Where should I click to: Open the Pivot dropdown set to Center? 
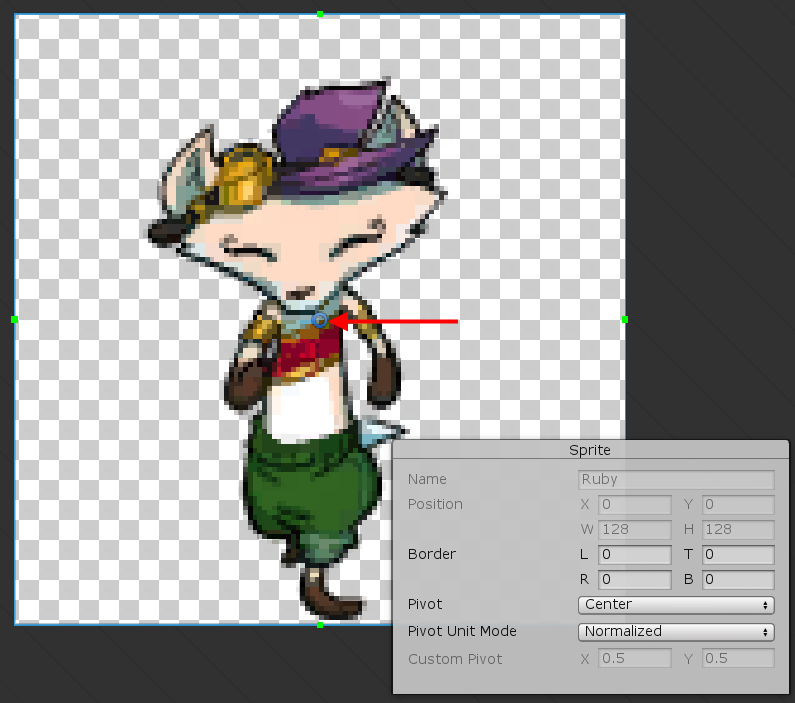676,605
